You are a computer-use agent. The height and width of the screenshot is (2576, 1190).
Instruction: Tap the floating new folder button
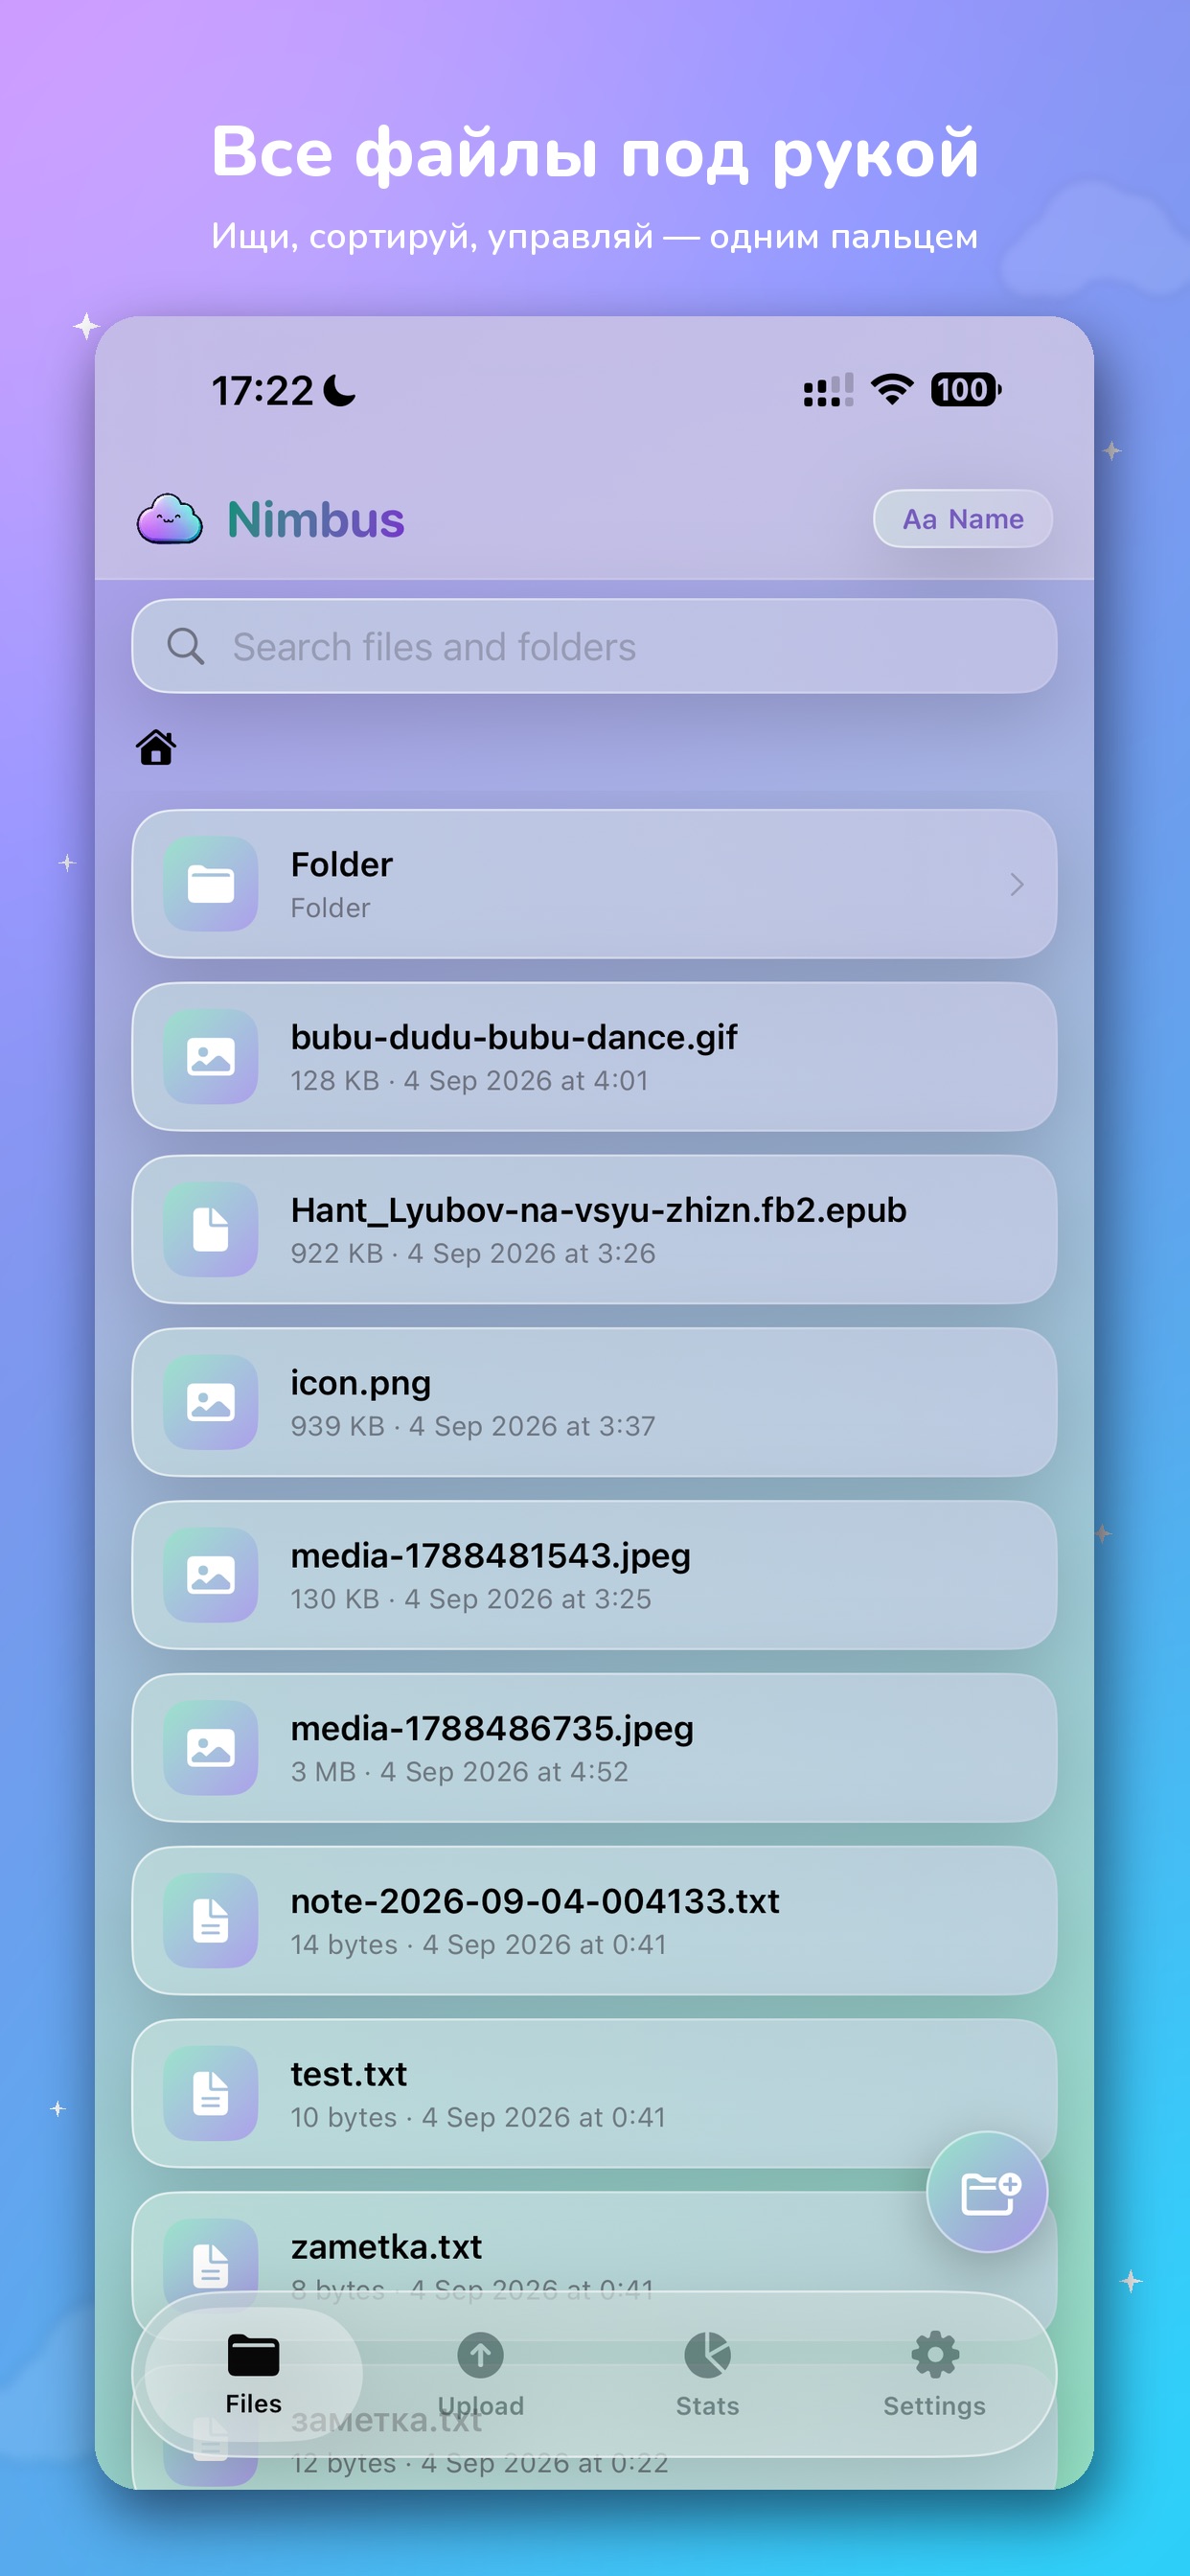point(987,2192)
